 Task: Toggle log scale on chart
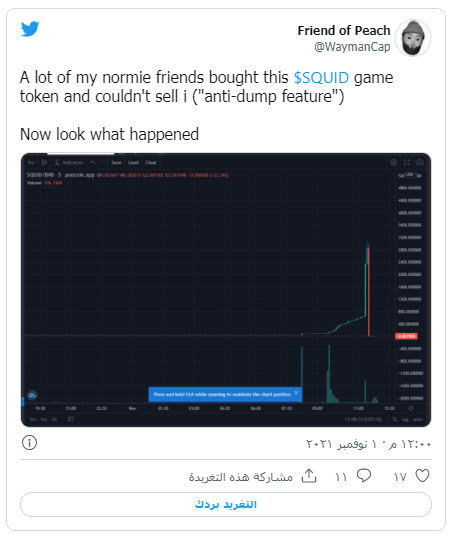[x=405, y=419]
